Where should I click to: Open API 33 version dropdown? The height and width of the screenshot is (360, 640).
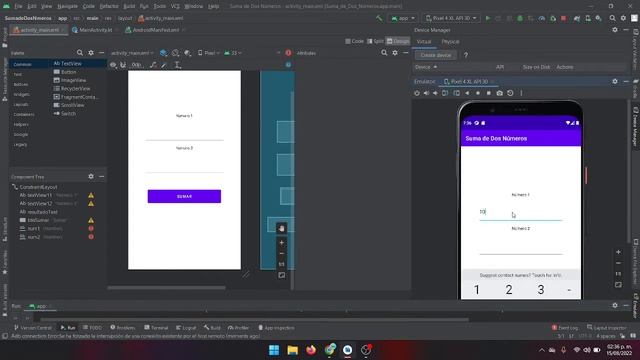coord(233,53)
